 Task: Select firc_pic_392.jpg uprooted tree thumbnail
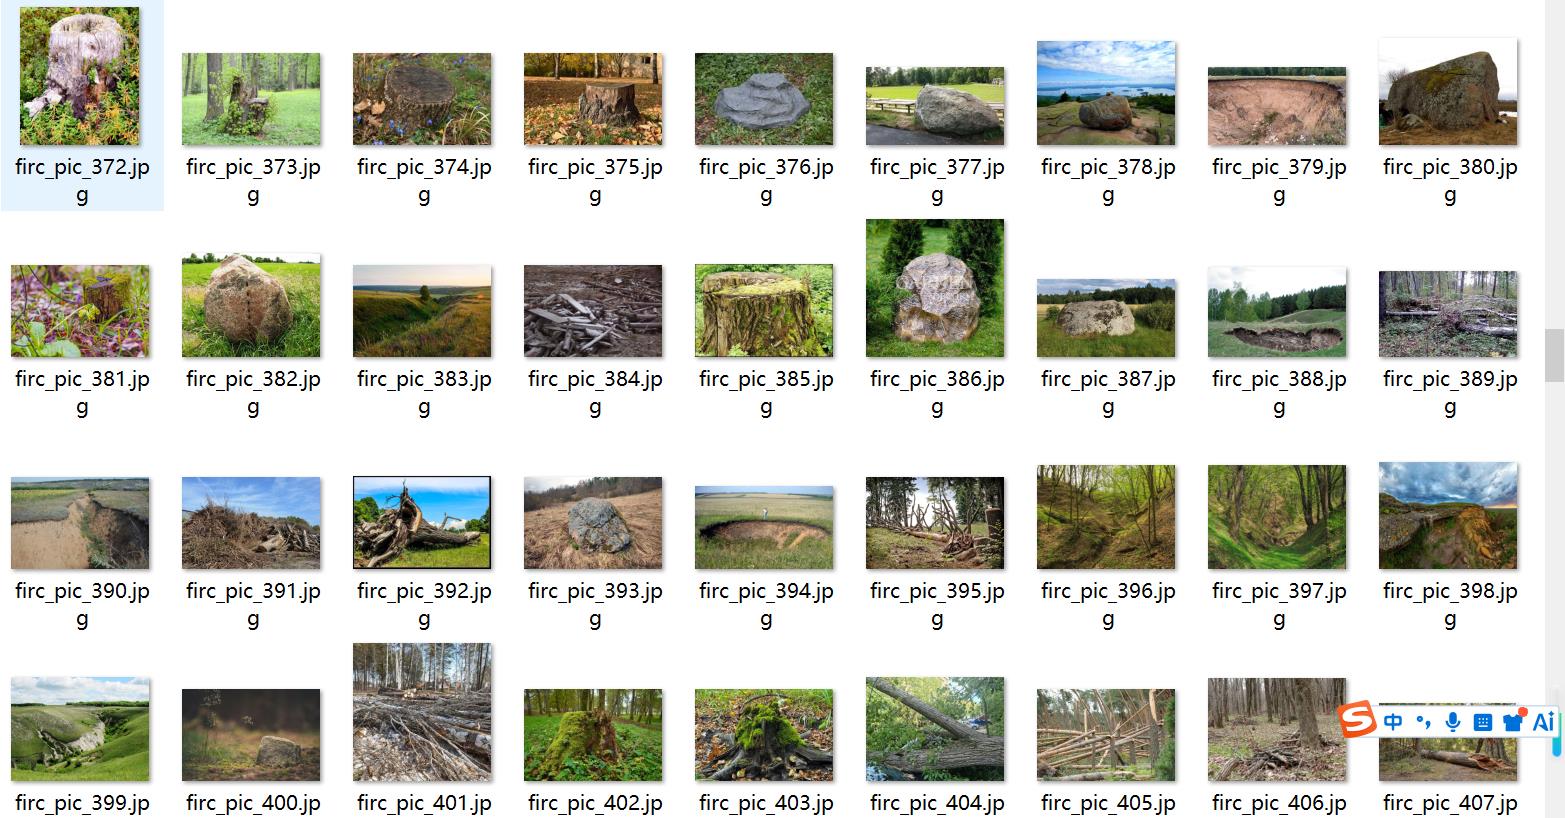422,522
